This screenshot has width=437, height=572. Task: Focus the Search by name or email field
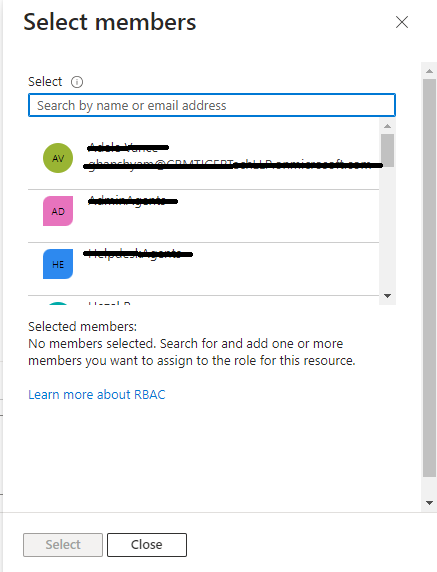(x=212, y=105)
